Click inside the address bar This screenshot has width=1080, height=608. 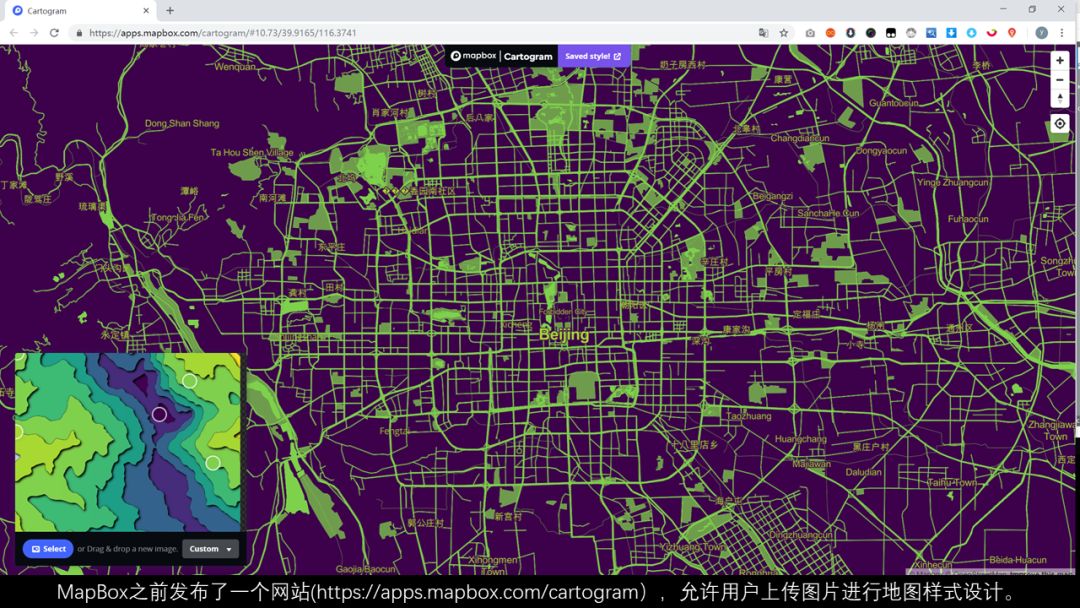(x=300, y=32)
